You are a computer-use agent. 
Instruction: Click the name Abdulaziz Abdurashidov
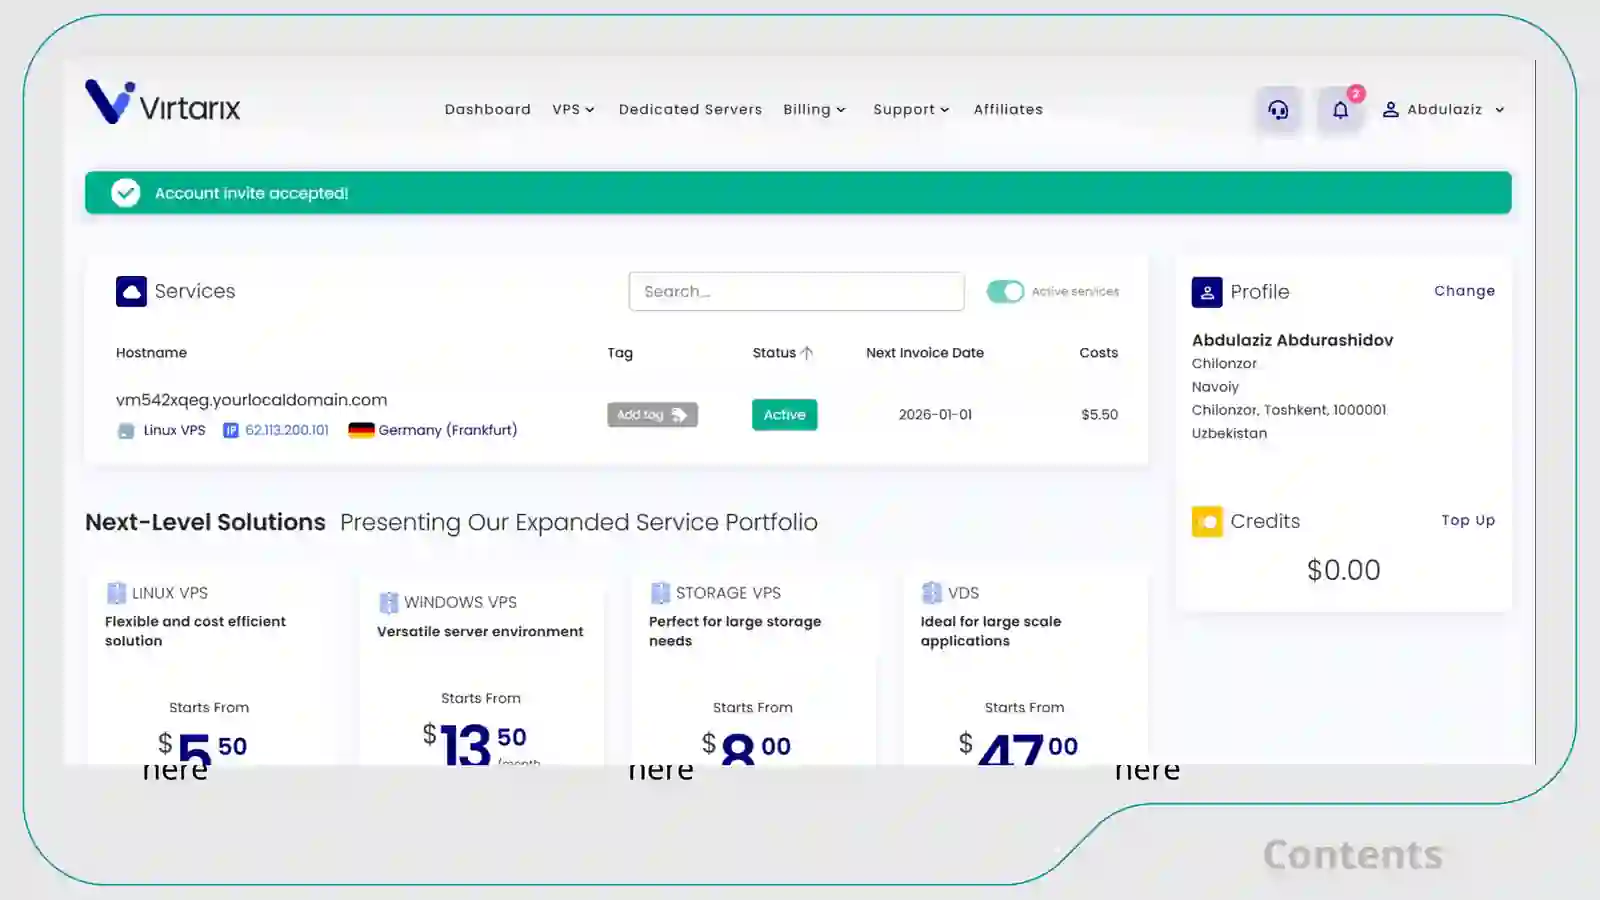[1292, 340]
